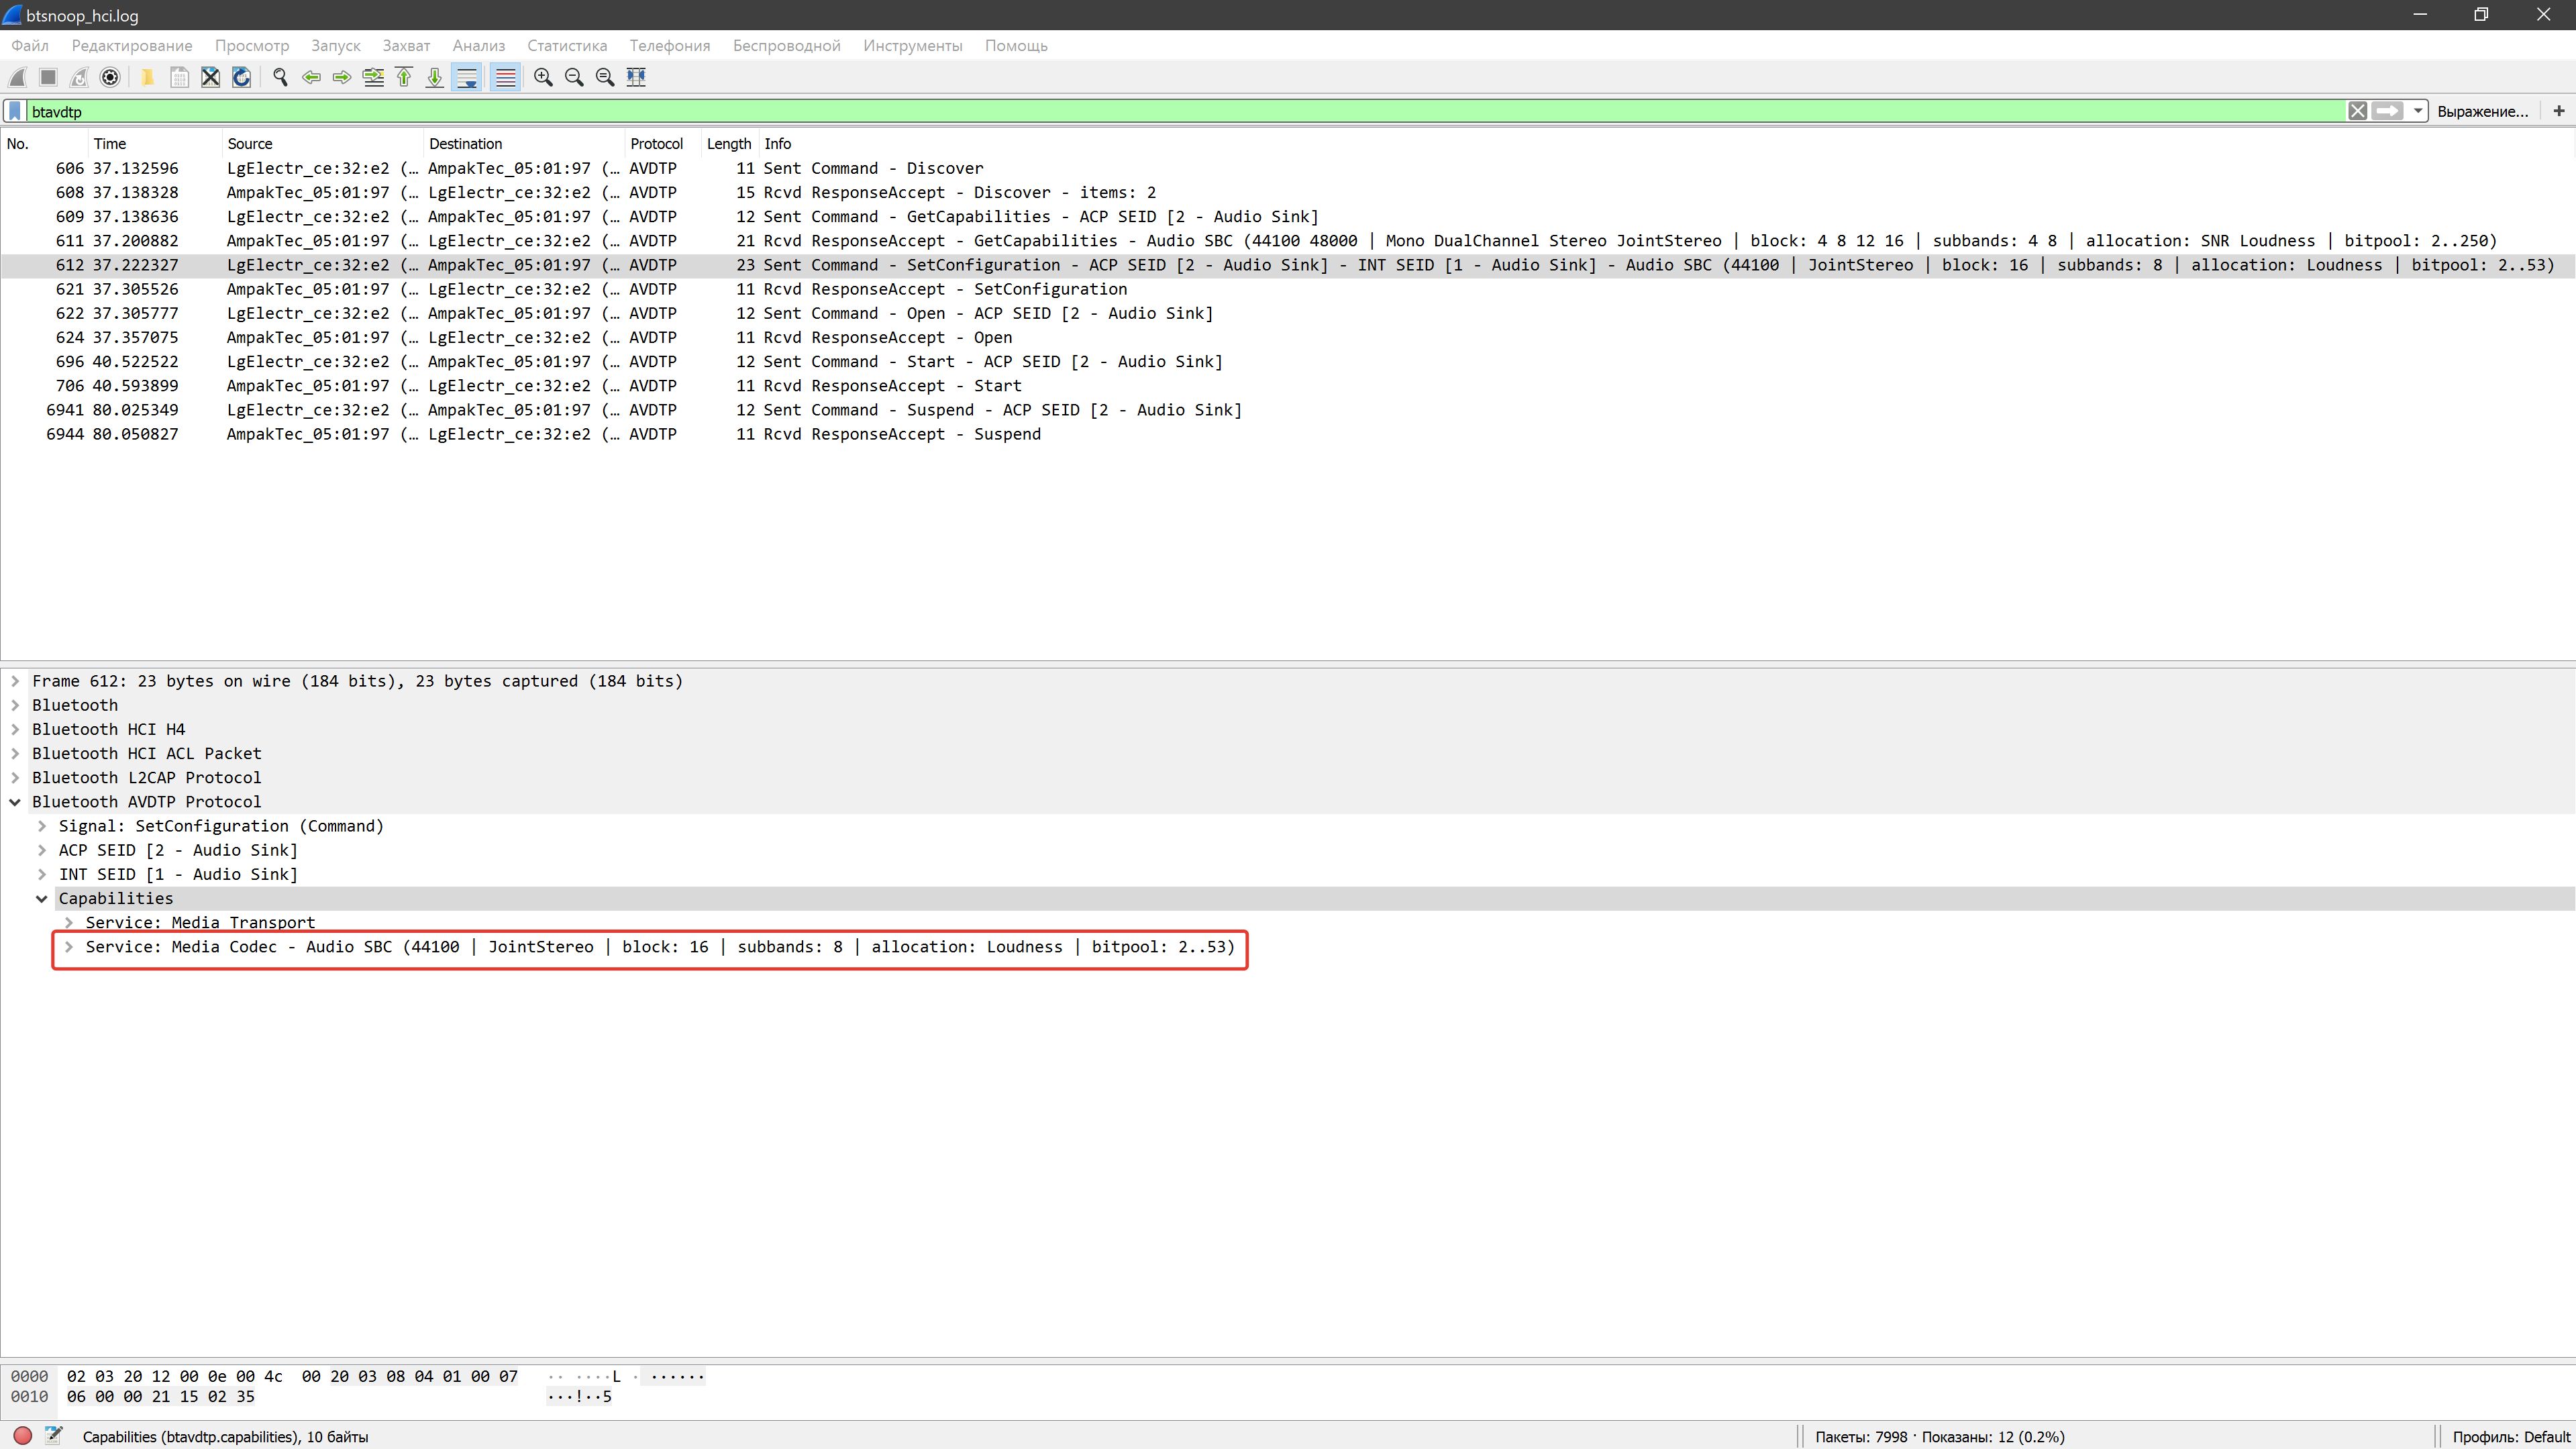Collapse the Bluetooth AVDTP Protocol tree
The image size is (2576, 1449).
coord(15,802)
